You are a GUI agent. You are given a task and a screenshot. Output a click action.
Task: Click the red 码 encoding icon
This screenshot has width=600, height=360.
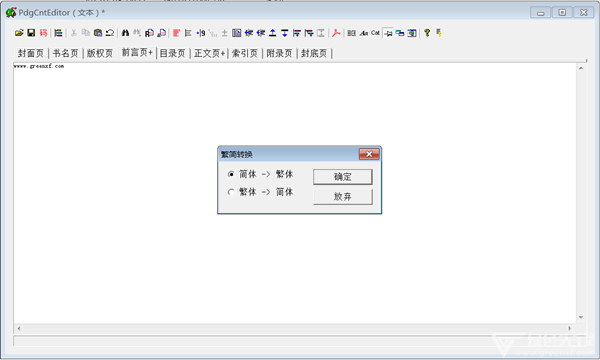click(43, 33)
